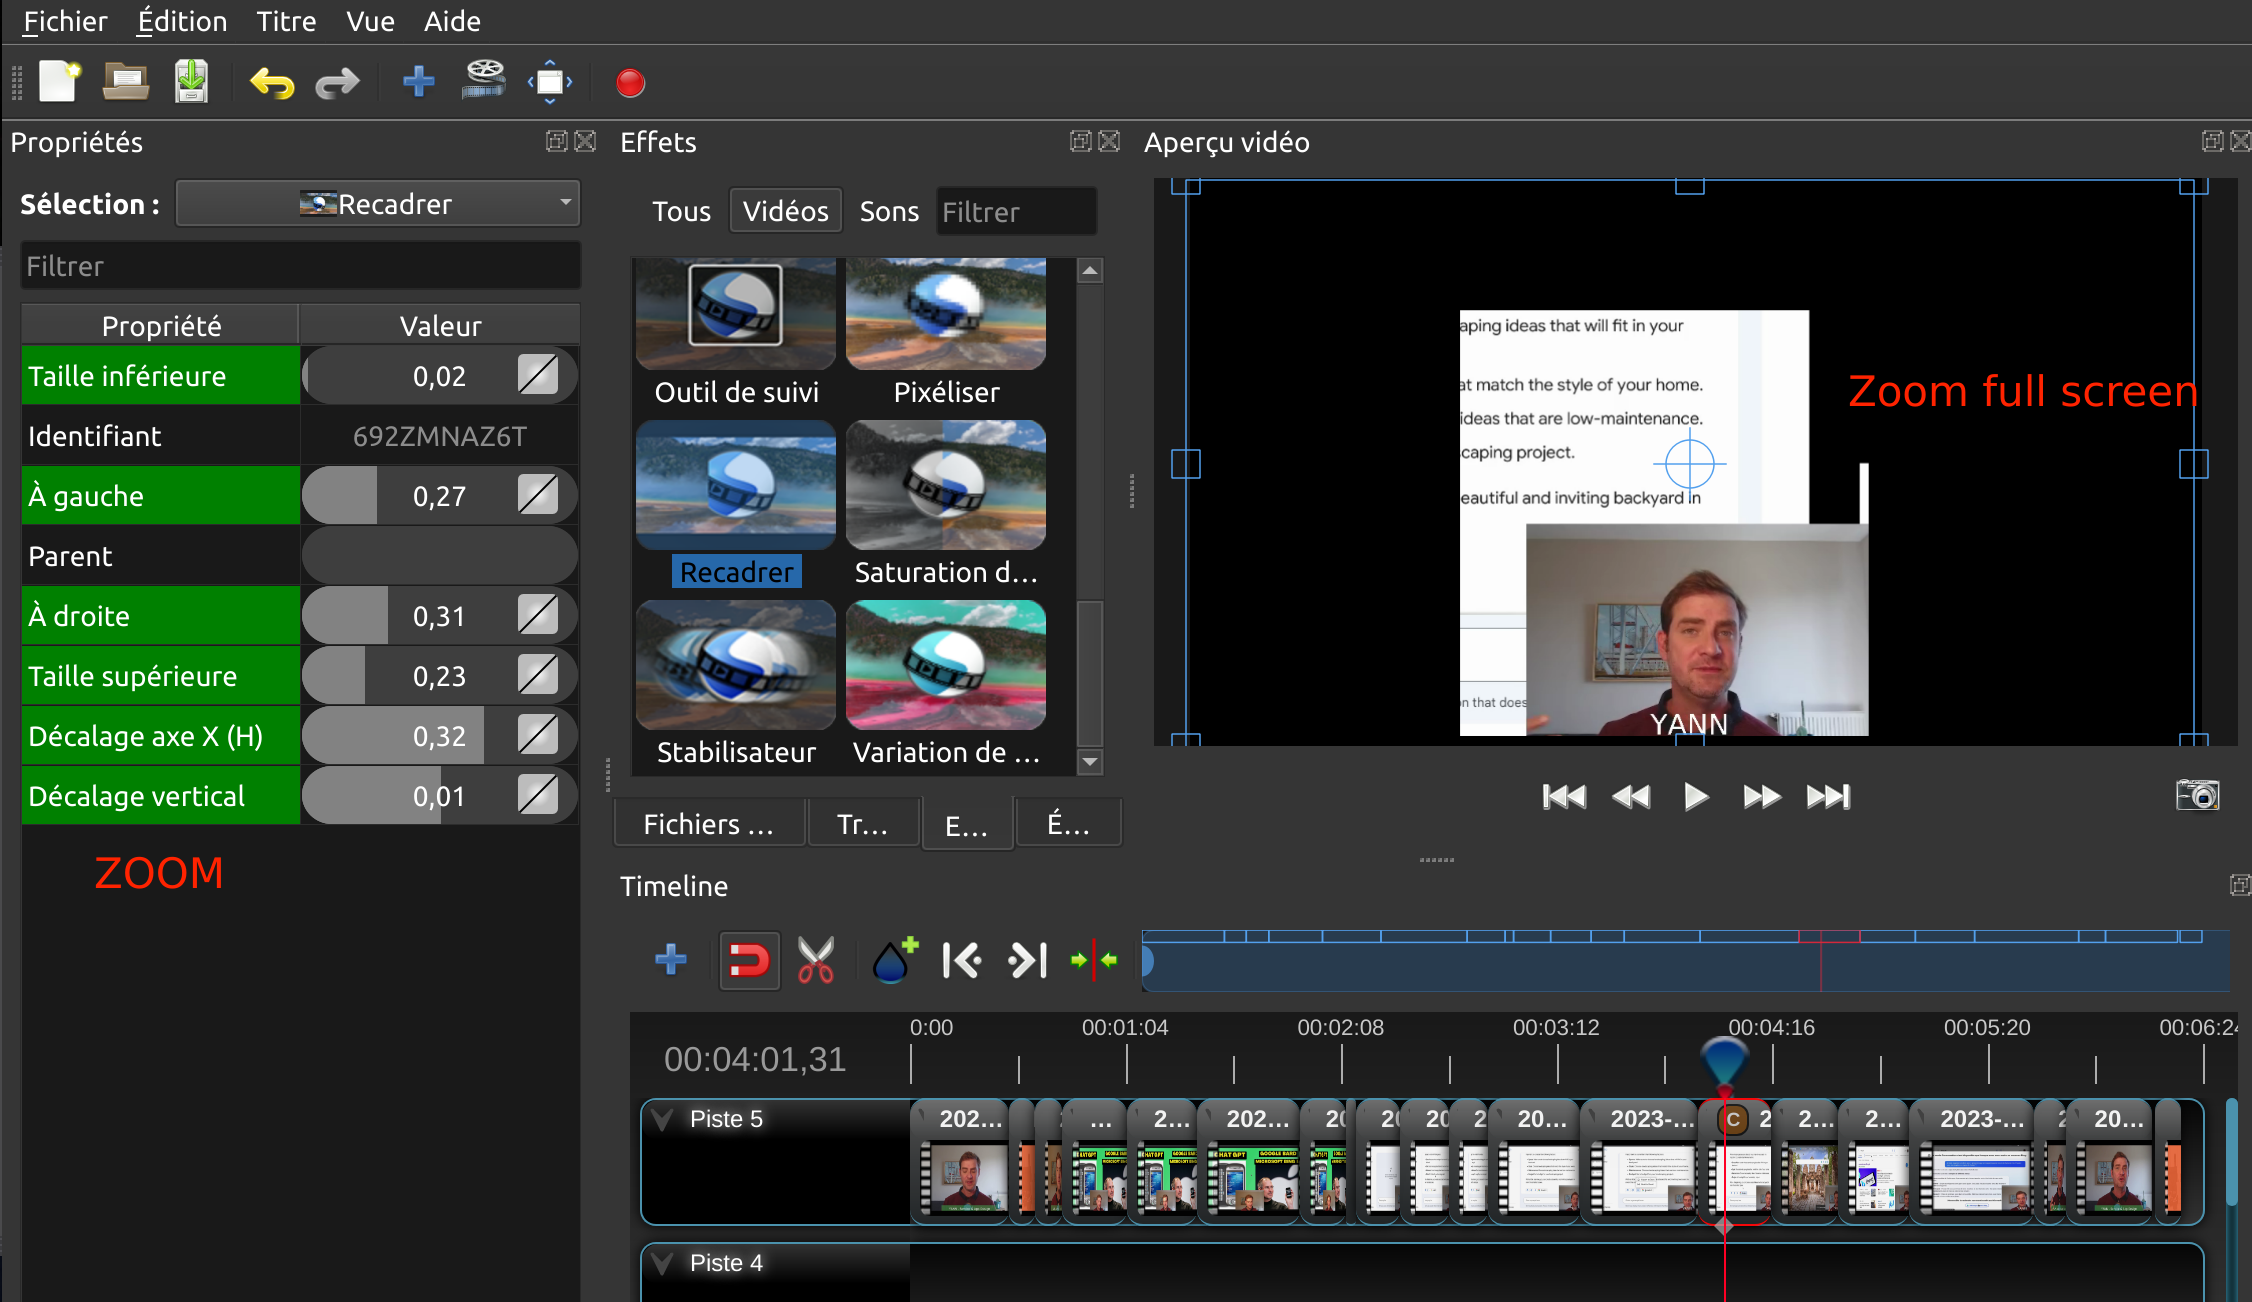Cut clip with the razor scissors tool
The width and height of the screenshot is (2252, 1302).
[x=815, y=960]
